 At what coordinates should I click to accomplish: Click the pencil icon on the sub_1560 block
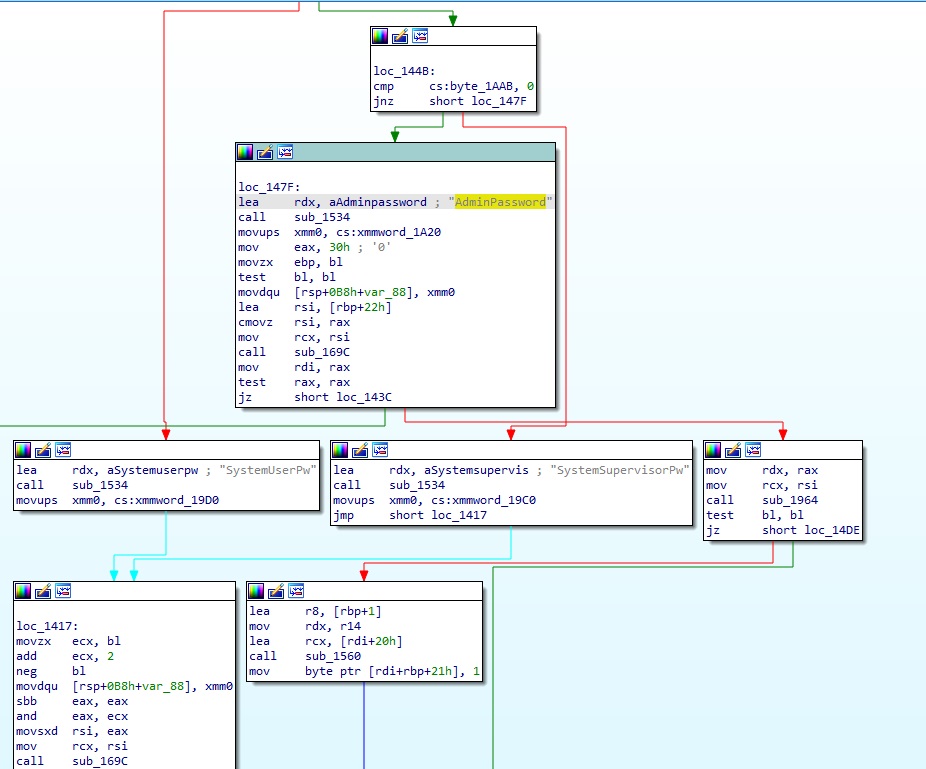tap(276, 591)
